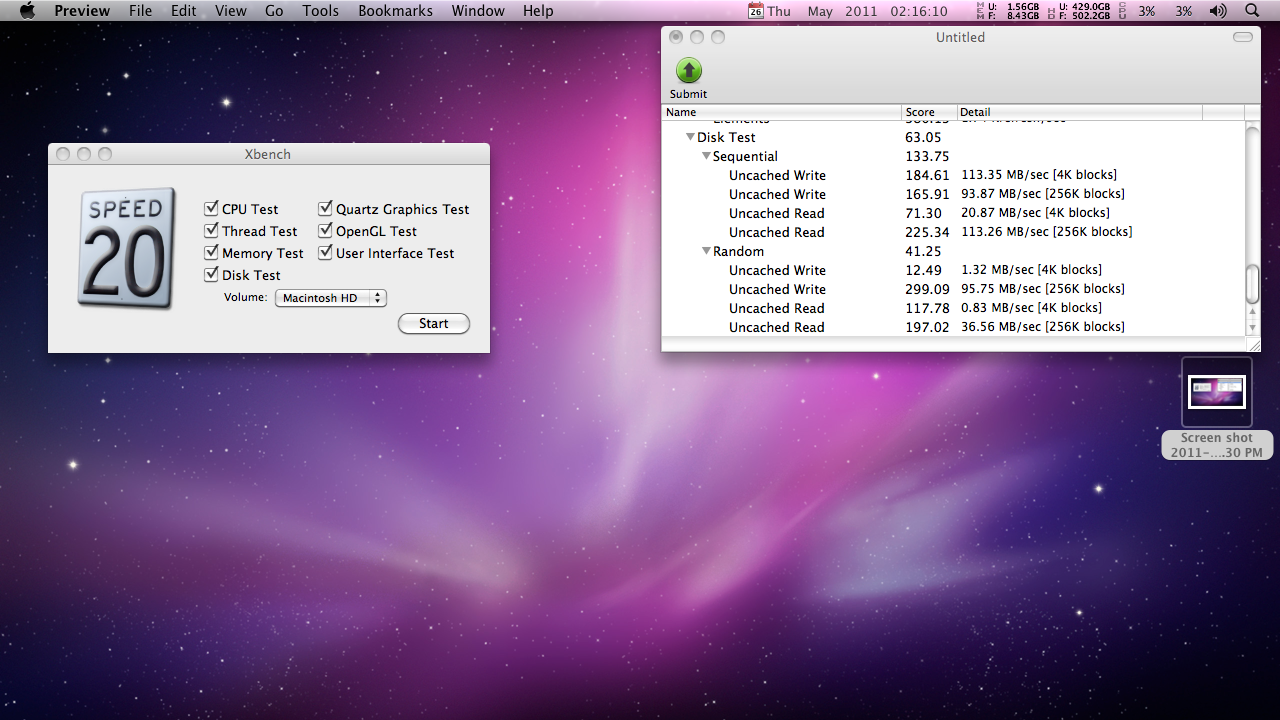Collapse the Sequential results group

click(706, 156)
